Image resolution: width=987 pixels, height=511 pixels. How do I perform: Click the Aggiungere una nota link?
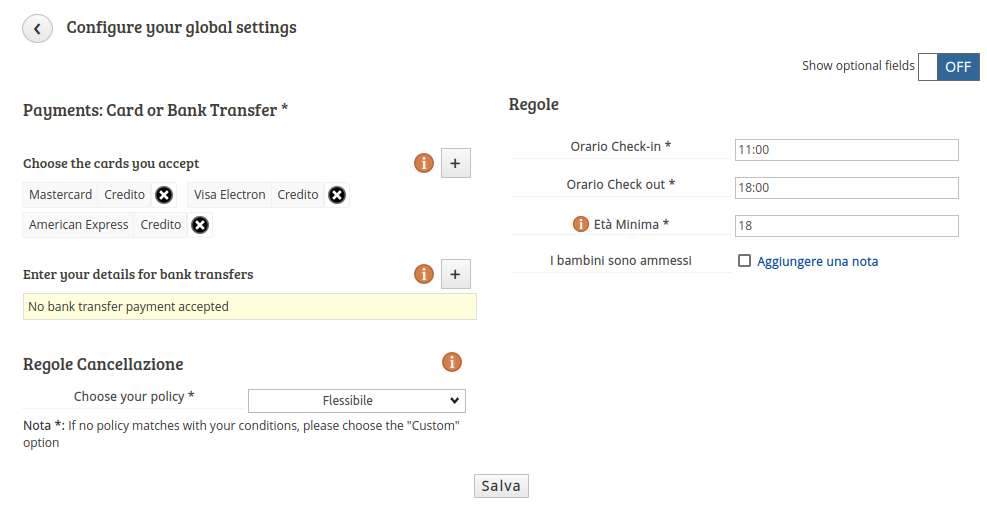(817, 262)
